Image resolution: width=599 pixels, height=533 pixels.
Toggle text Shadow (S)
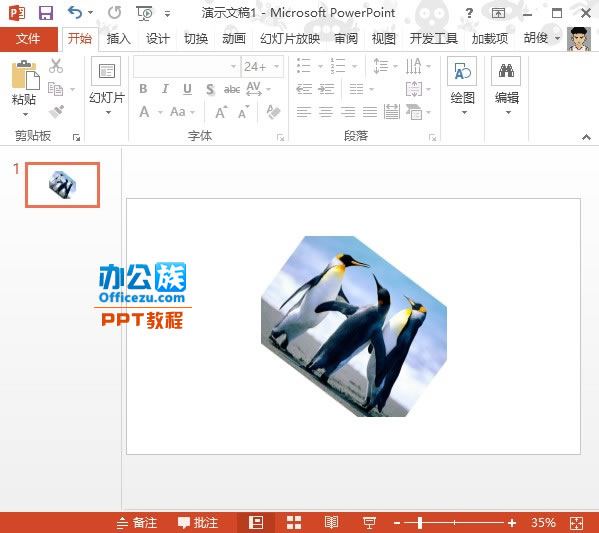[210, 89]
